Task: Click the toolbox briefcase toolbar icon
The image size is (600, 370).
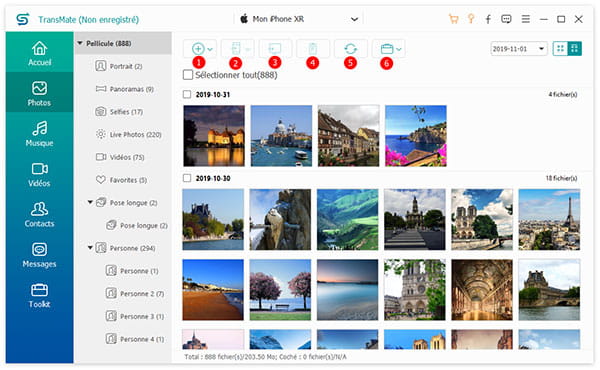Action: [x=387, y=49]
